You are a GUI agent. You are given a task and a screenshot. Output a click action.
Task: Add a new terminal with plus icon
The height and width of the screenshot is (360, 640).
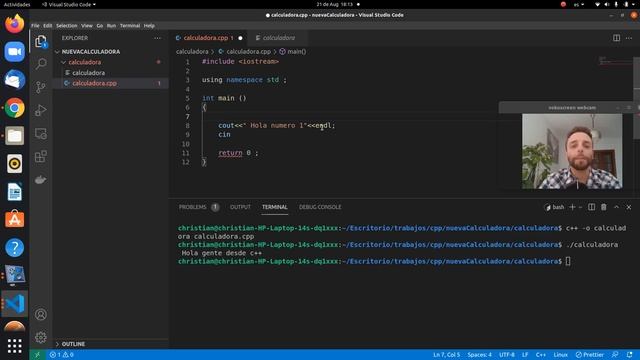pyautogui.click(x=572, y=207)
